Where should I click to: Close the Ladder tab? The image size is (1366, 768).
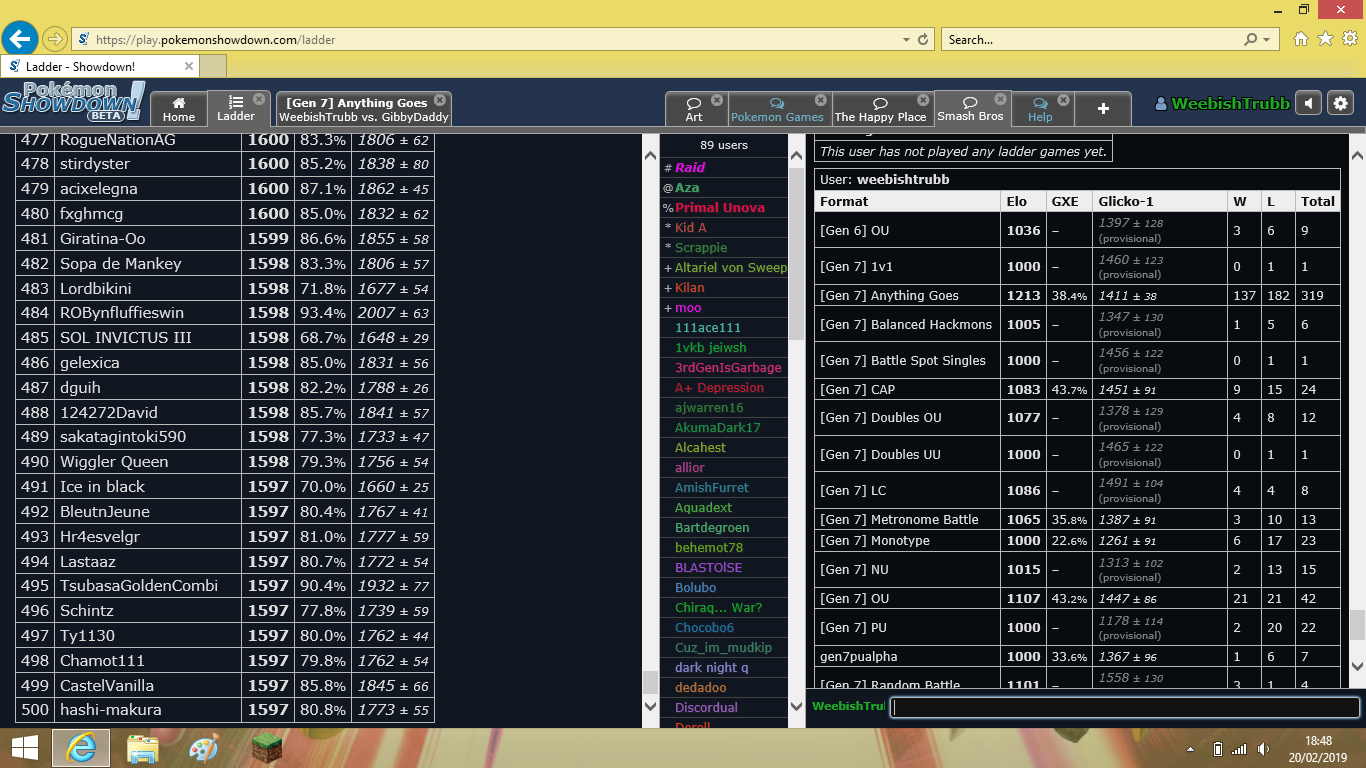pos(259,99)
